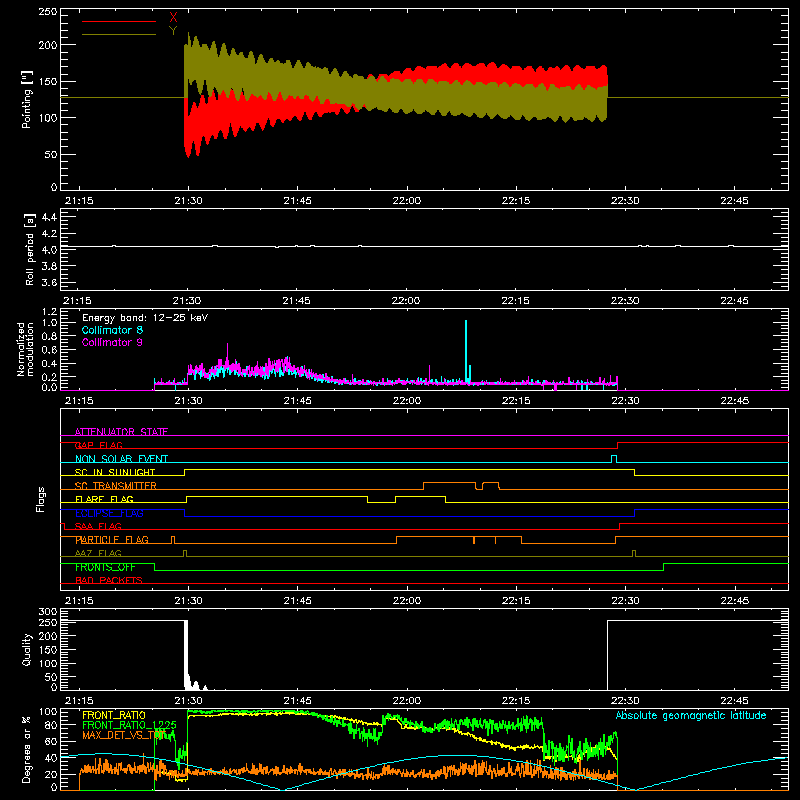
Task: Click the 3.6 tick on Roll period axis
Action: pyautogui.click(x=49, y=283)
